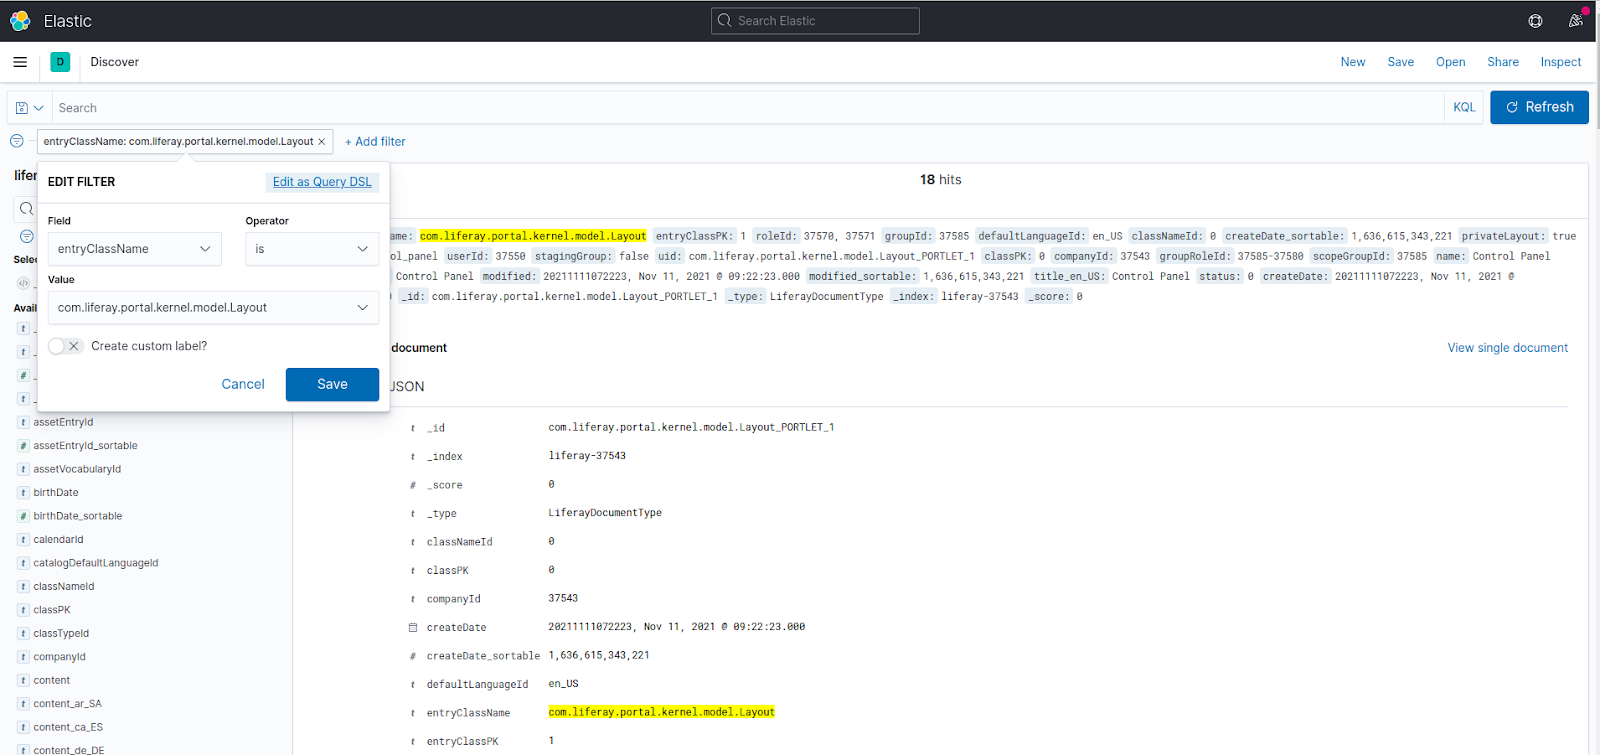Viewport: 1600px width, 755px height.
Task: Click the highlighted entryClassName value in table
Action: pos(661,712)
